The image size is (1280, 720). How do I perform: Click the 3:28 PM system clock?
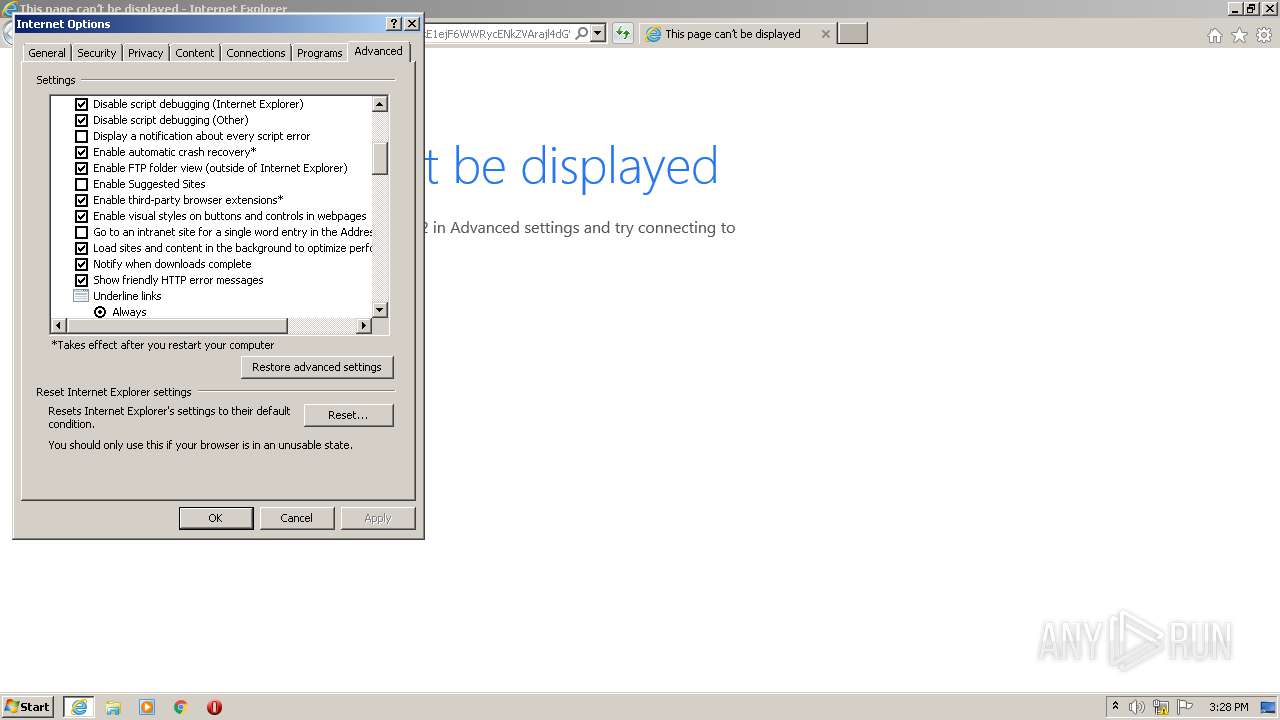[x=1228, y=707]
